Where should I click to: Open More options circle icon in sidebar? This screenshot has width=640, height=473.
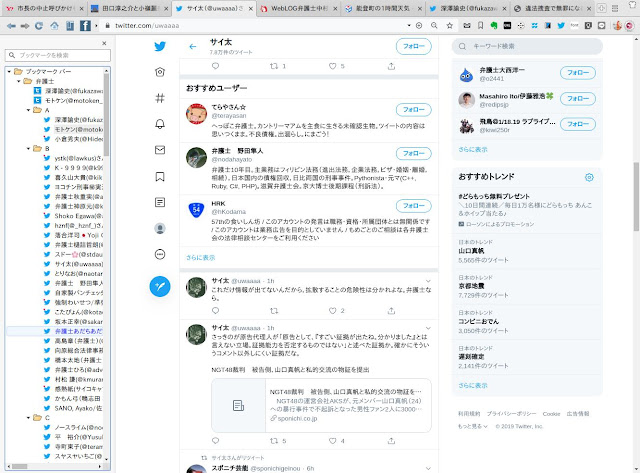click(x=160, y=255)
